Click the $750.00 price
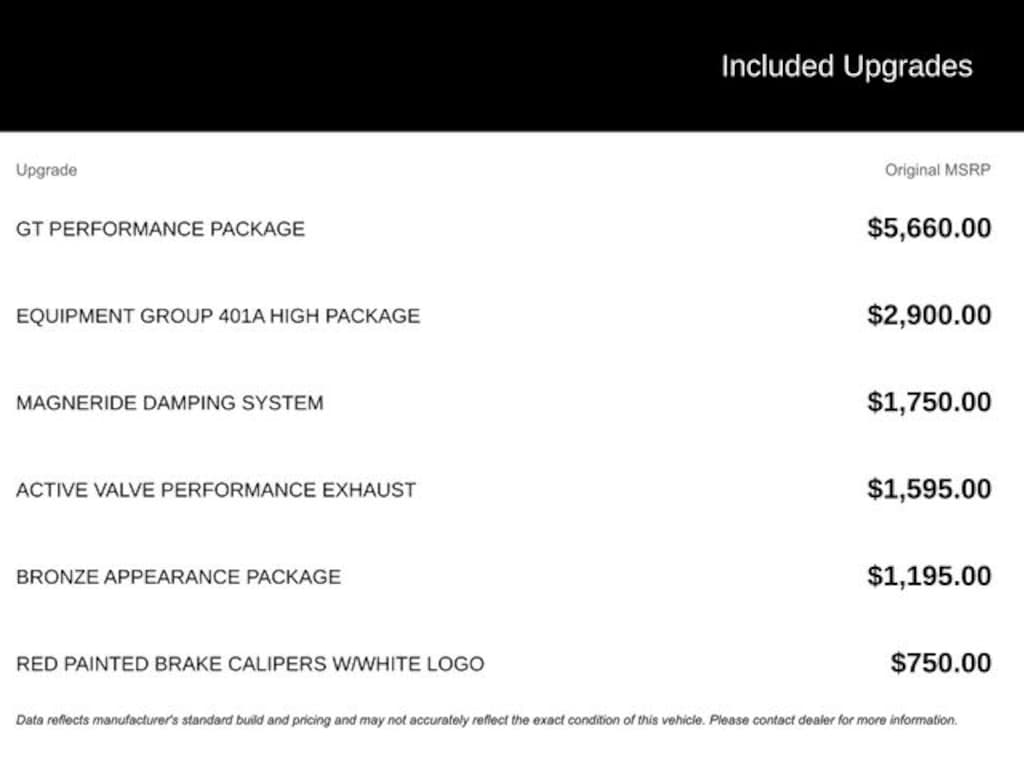 pyautogui.click(x=941, y=663)
